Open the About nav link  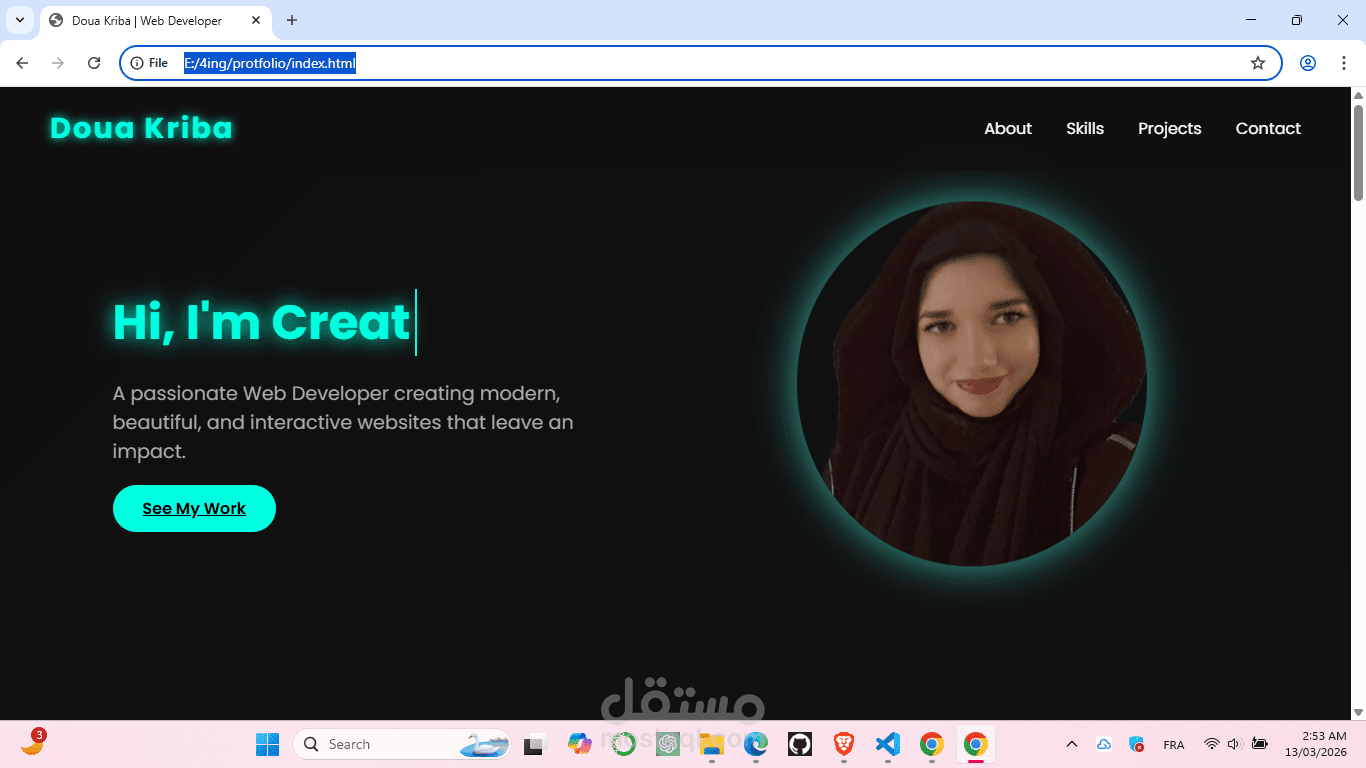pos(1008,128)
